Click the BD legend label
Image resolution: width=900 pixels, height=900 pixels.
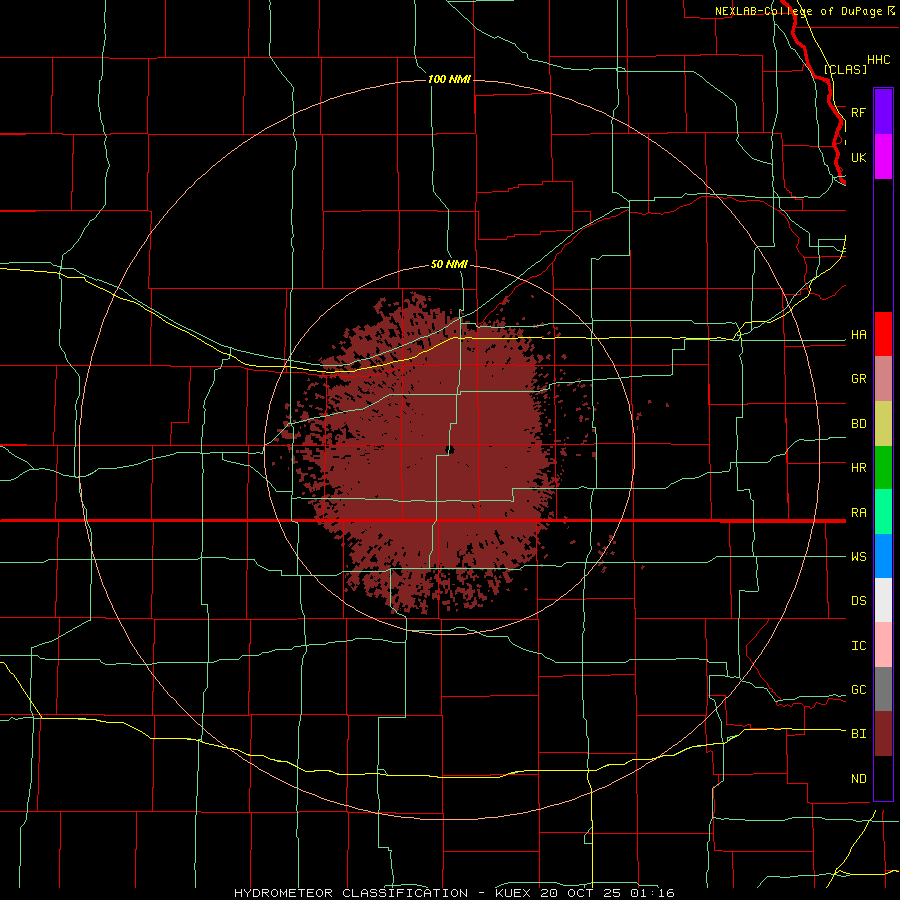coord(859,424)
